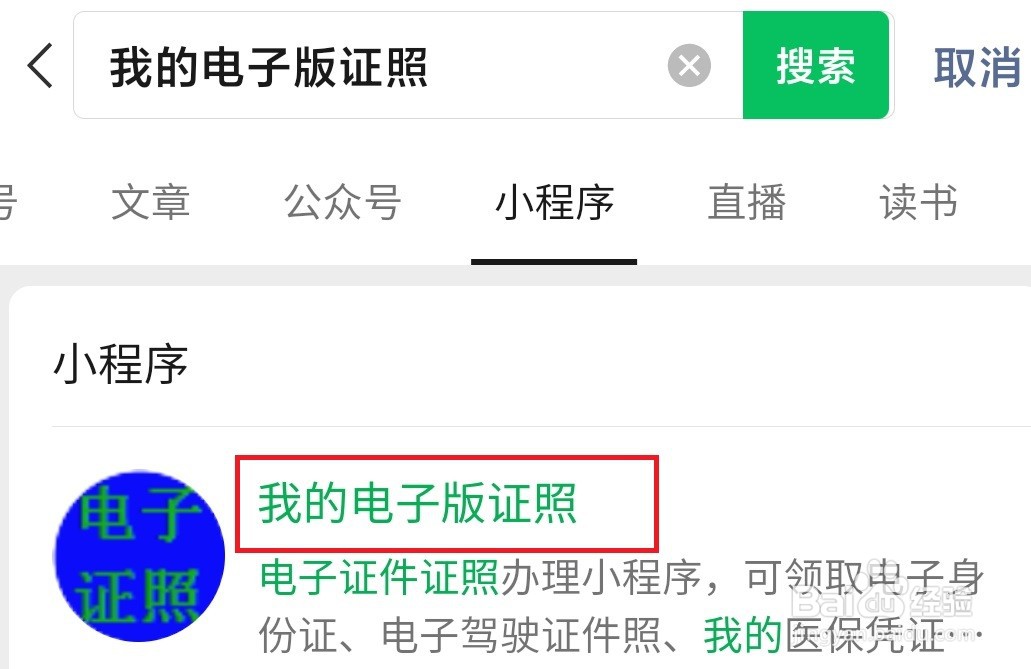This screenshot has width=1031, height=669.
Task: Tap 取消 to cancel the search
Action: click(977, 67)
